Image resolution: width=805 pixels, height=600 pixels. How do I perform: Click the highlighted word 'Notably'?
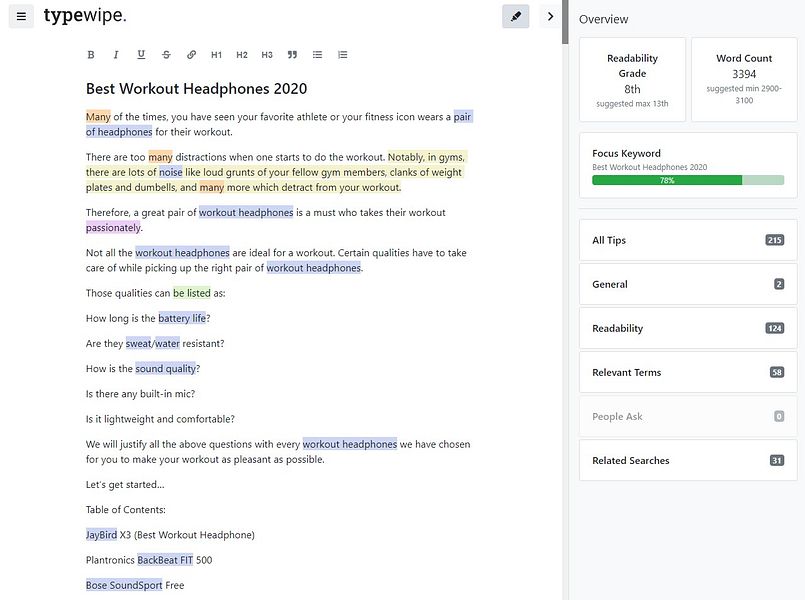406,157
